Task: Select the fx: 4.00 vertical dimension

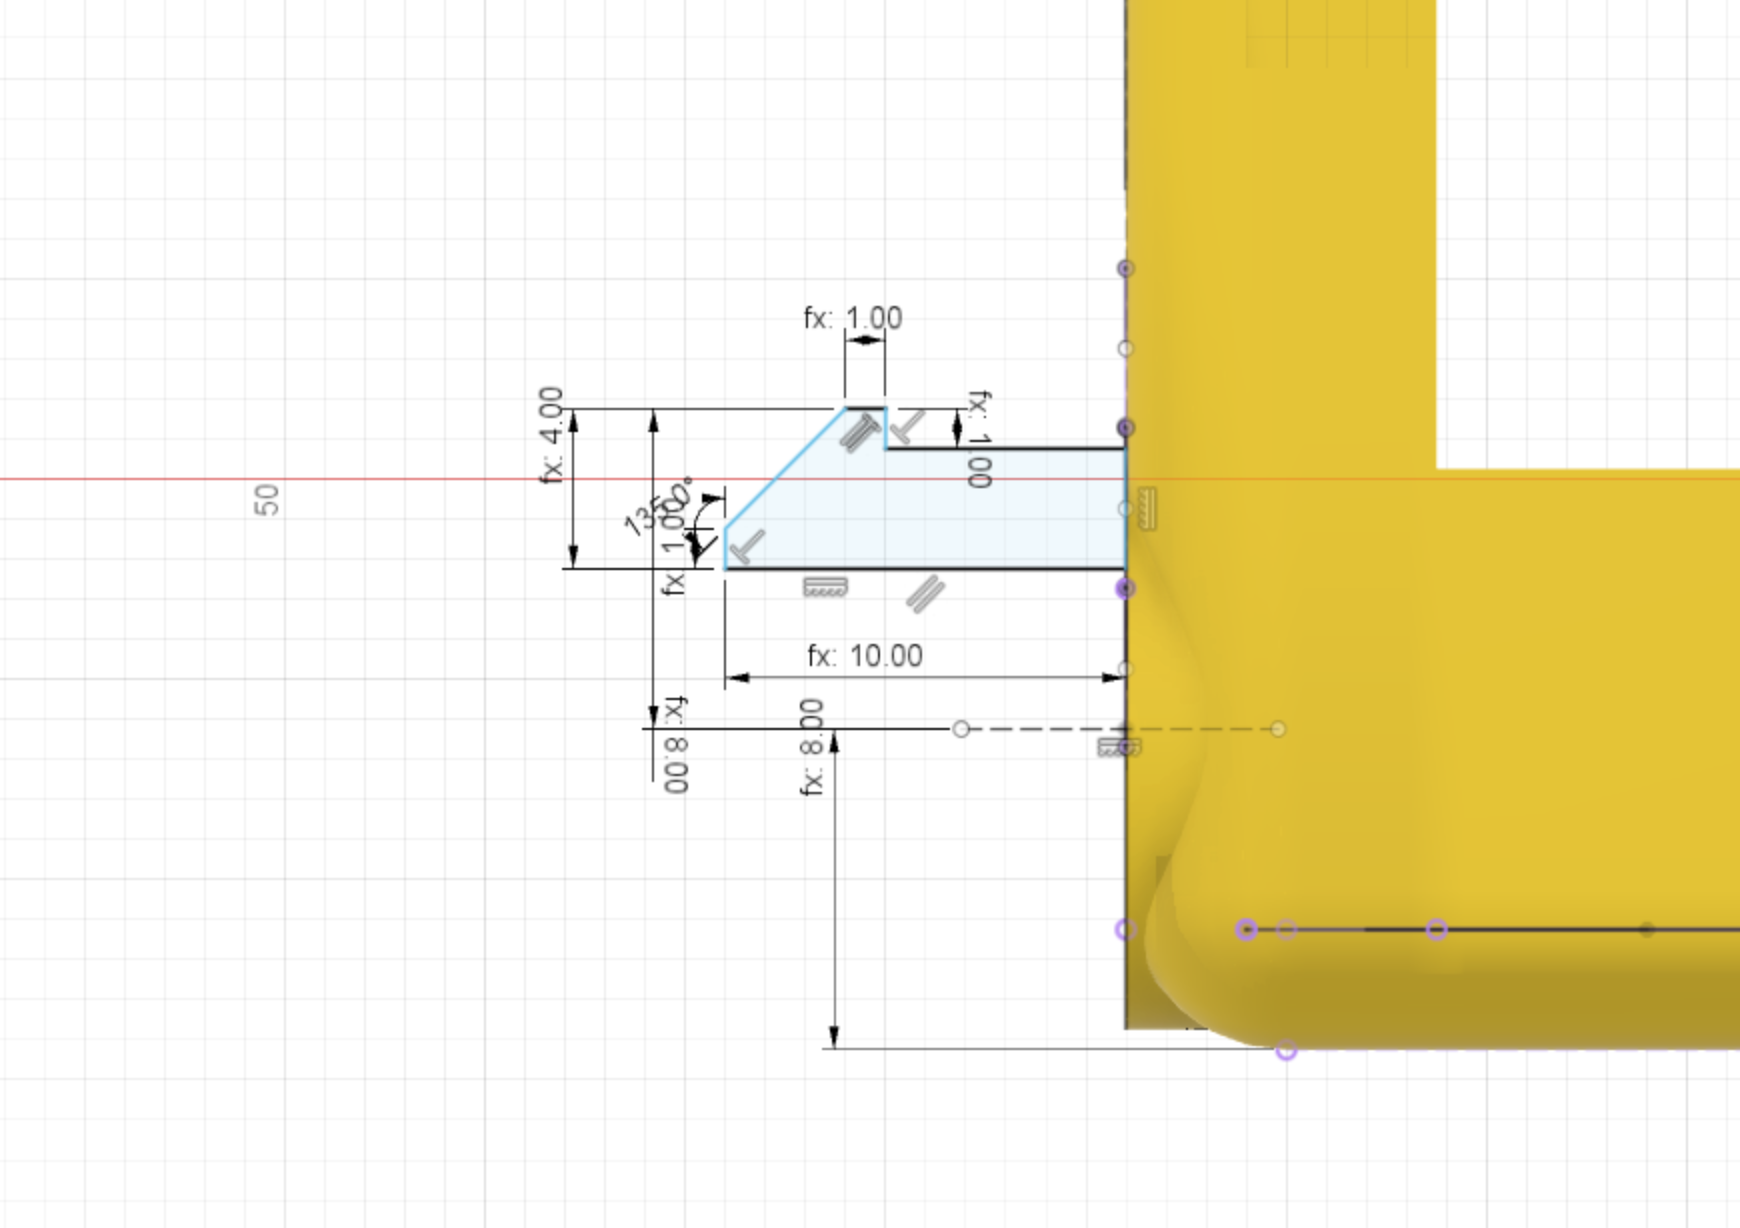Action: click(551, 435)
